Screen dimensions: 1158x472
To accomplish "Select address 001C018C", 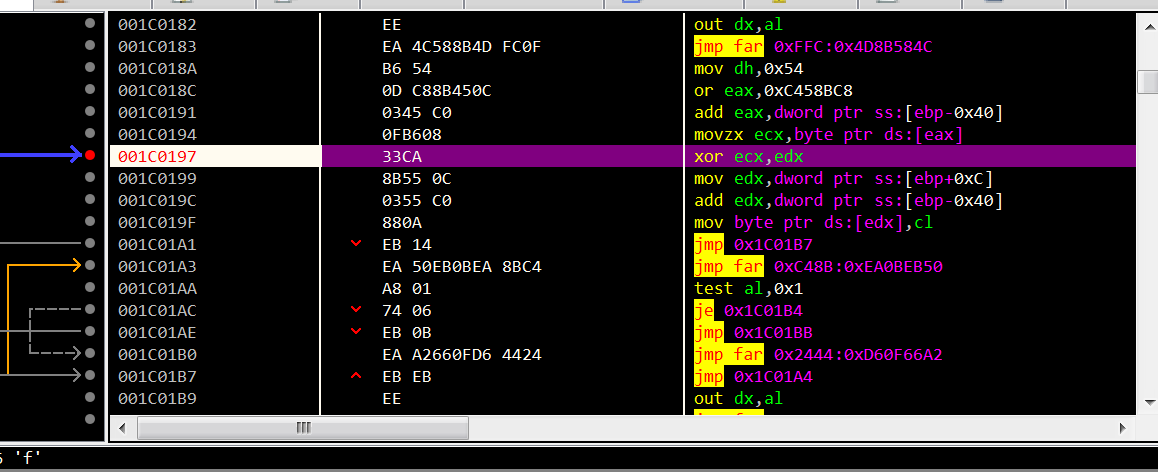I will [x=157, y=91].
